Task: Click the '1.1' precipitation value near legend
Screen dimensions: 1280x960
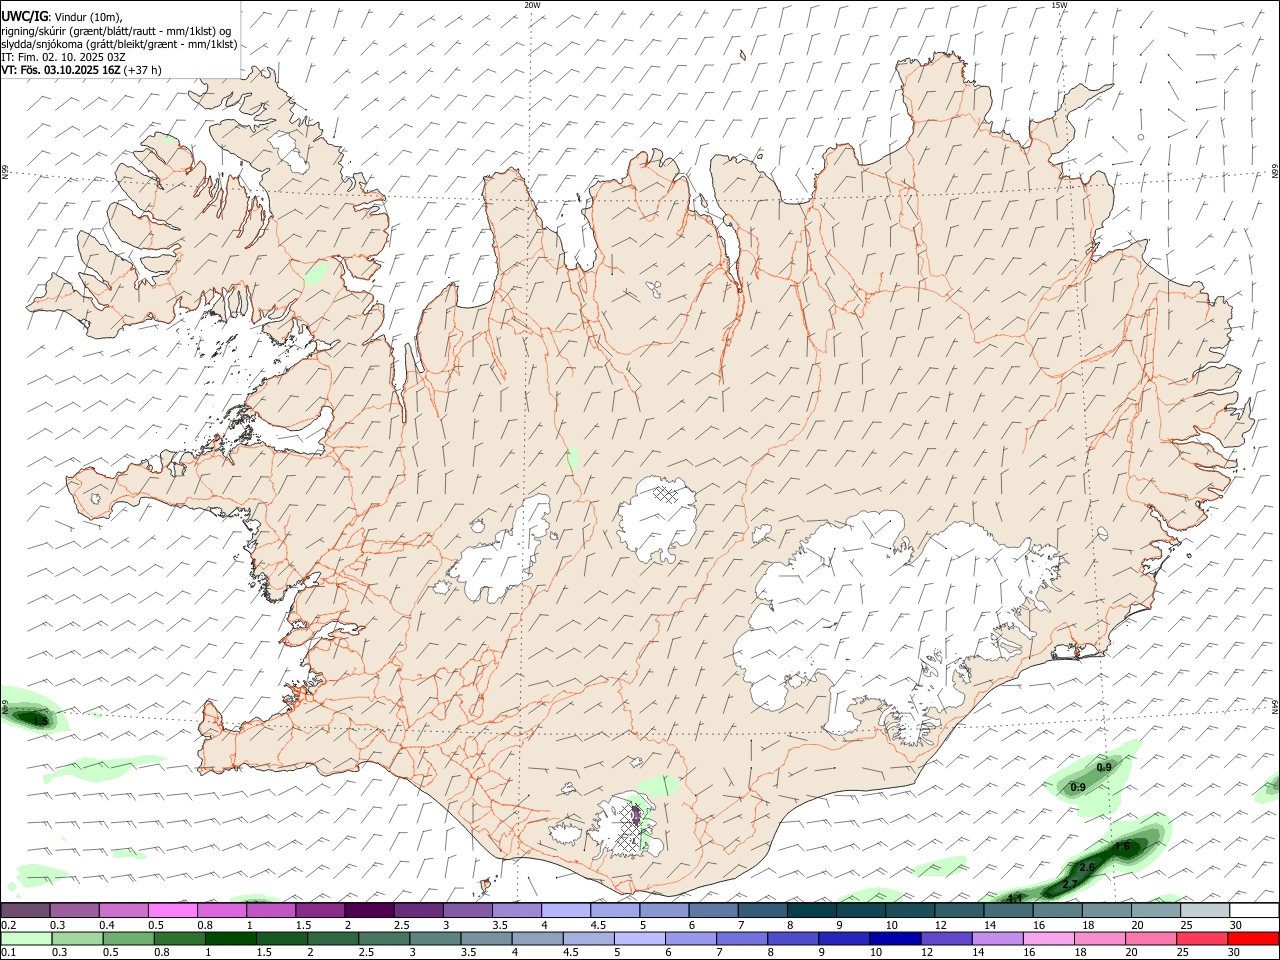Action: point(1015,898)
